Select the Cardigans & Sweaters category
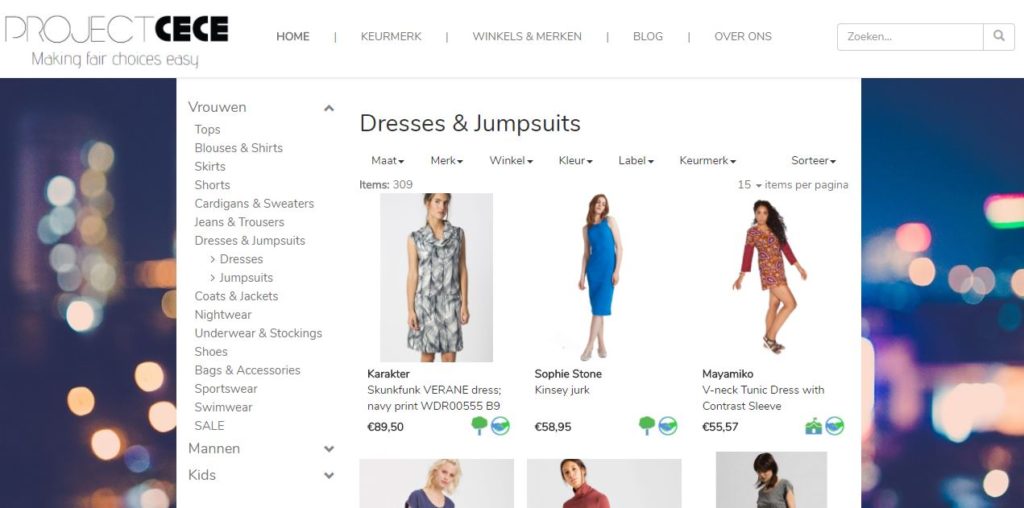The height and width of the screenshot is (508, 1024). tap(254, 204)
